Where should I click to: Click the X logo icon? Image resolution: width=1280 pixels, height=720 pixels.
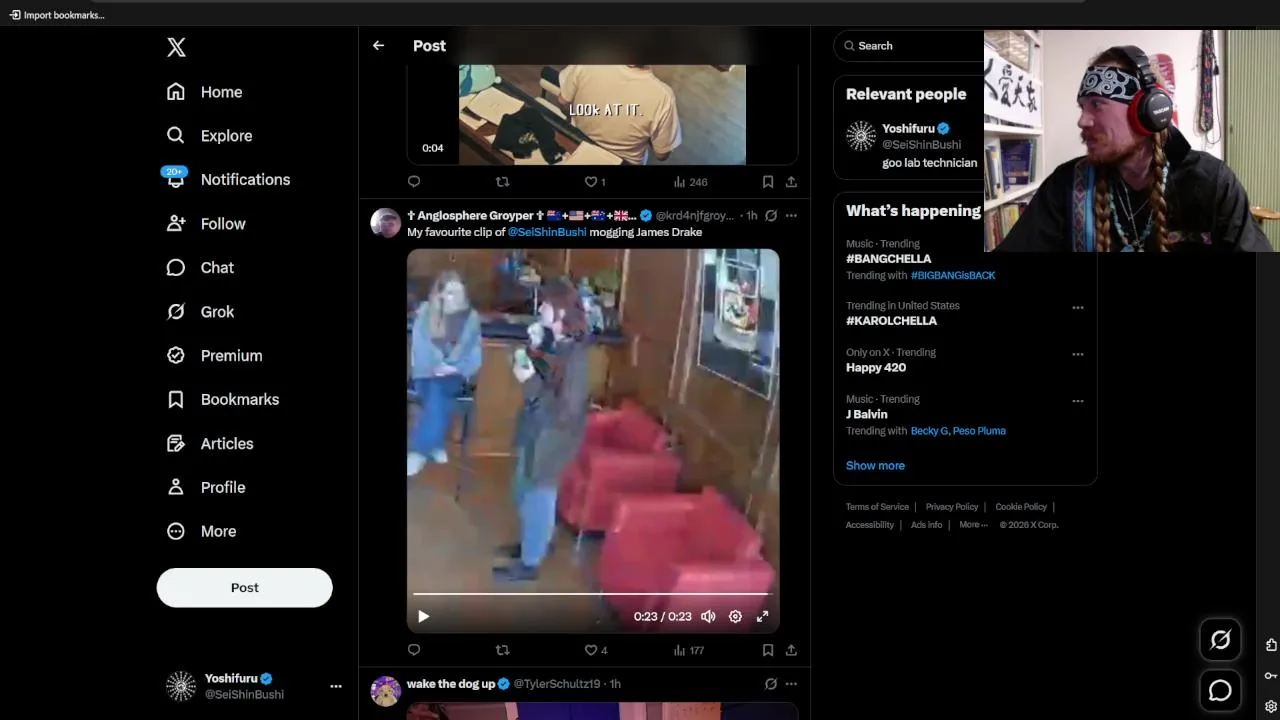(x=176, y=47)
